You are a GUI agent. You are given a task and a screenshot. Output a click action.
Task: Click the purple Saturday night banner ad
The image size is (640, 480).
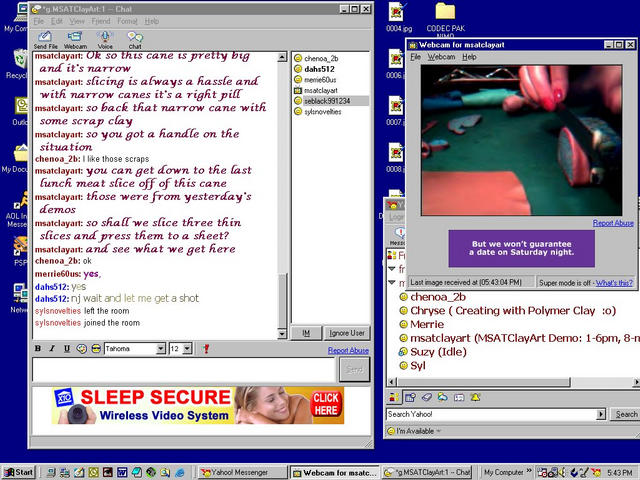pos(521,248)
